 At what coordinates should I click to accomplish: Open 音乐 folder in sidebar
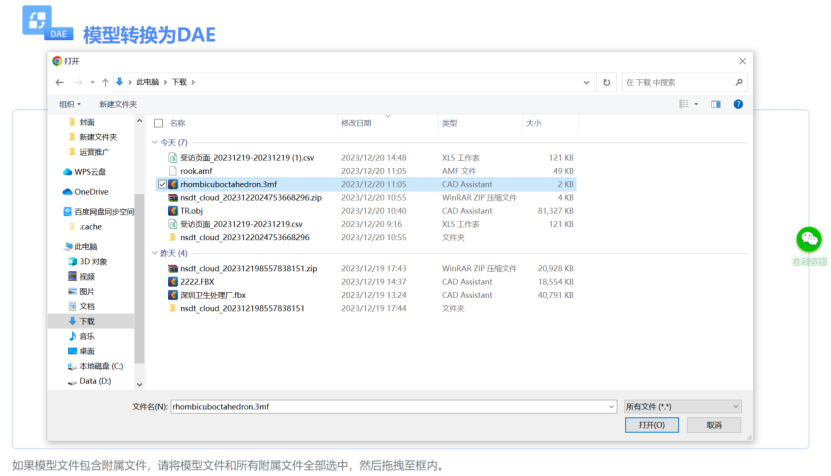coord(87,336)
